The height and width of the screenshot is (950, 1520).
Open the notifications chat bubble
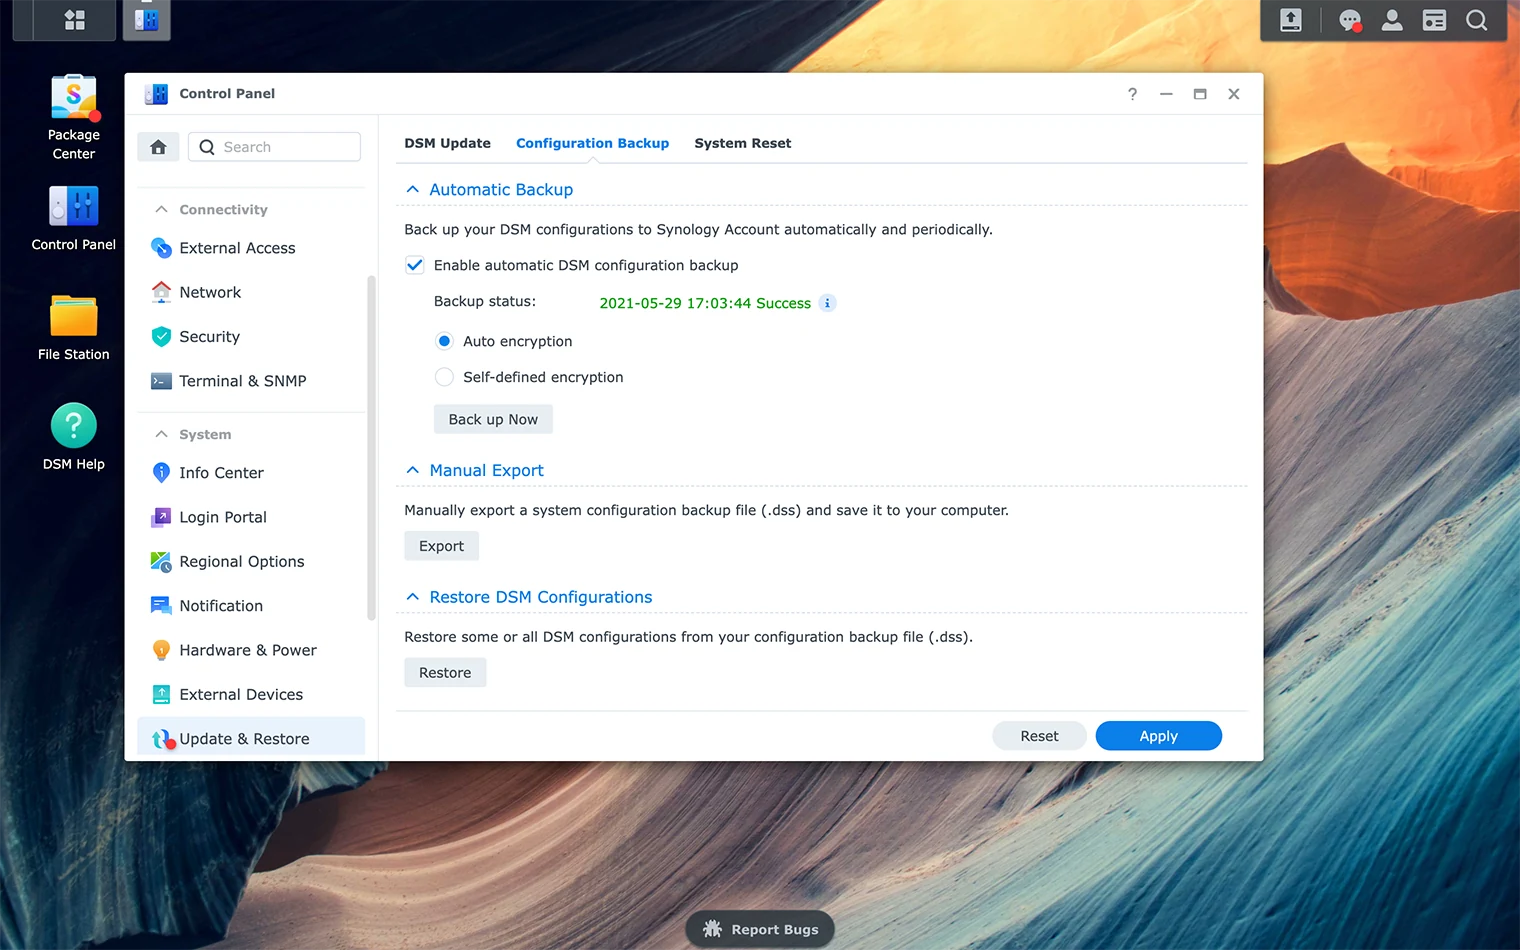coord(1349,20)
